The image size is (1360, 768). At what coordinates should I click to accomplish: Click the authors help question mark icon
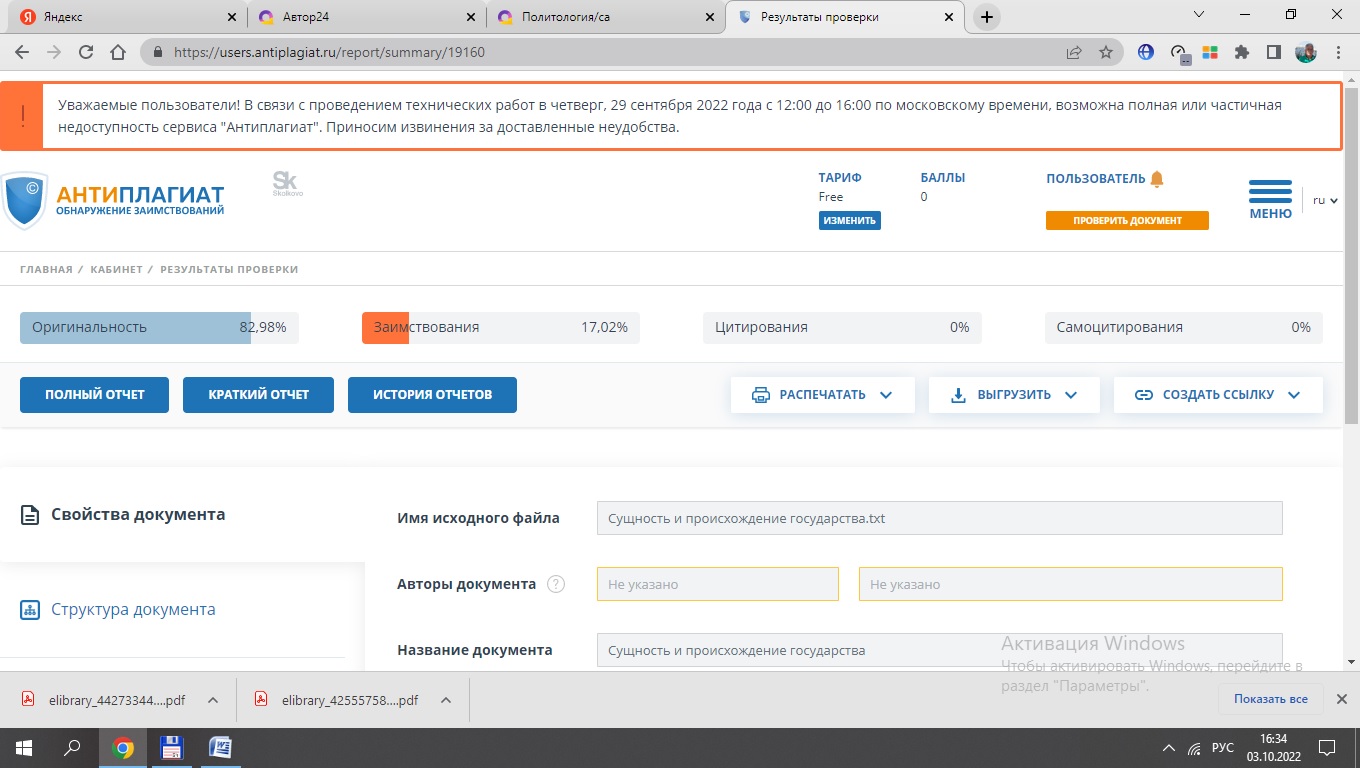[x=556, y=584]
